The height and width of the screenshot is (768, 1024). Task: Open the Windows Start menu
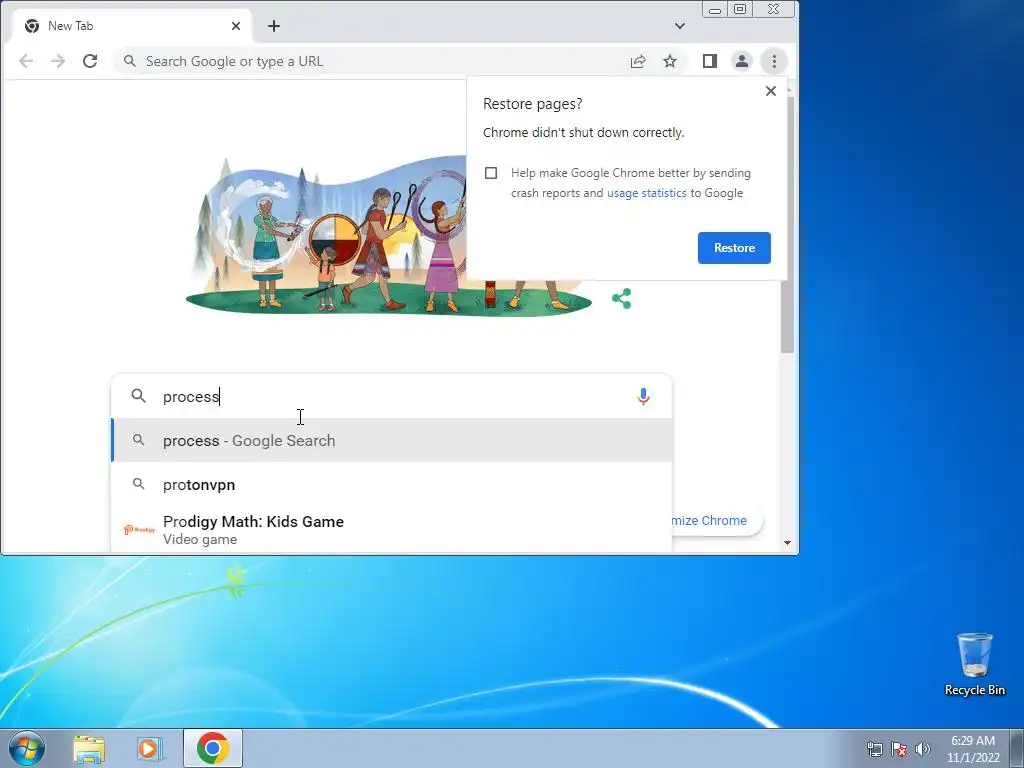click(x=27, y=748)
